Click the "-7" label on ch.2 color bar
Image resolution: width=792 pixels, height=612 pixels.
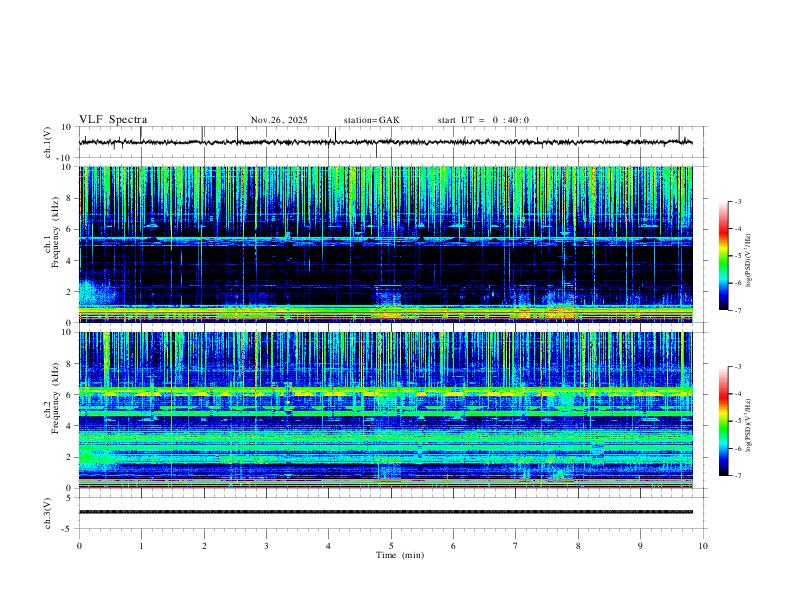point(737,476)
